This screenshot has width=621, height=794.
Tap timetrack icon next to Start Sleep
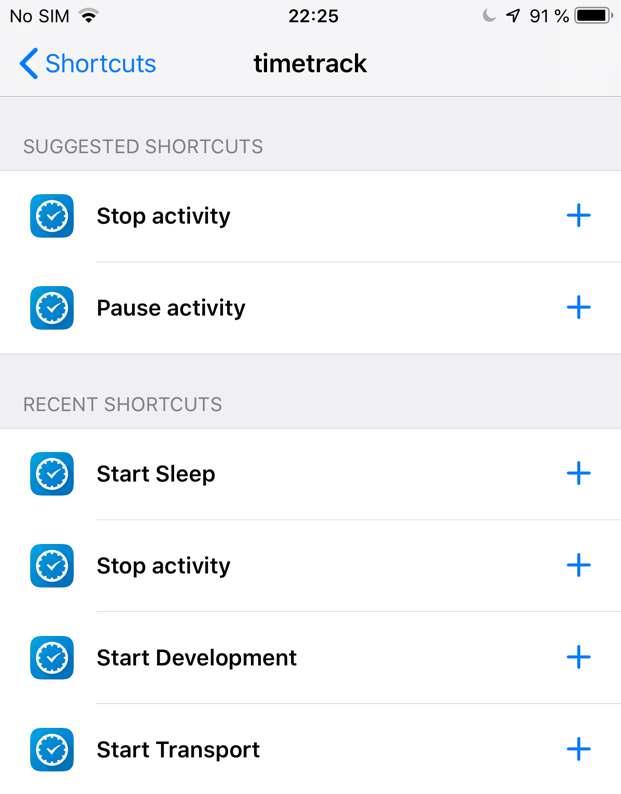[x=52, y=474]
